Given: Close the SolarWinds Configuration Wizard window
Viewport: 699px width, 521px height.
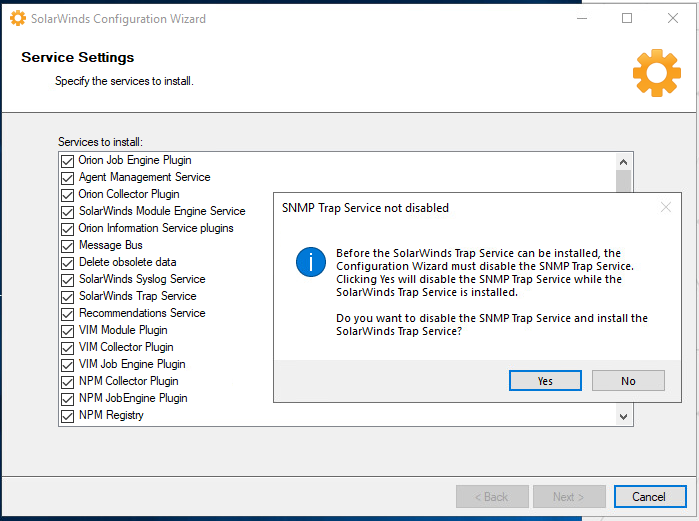Looking at the screenshot, I should click(x=673, y=18).
